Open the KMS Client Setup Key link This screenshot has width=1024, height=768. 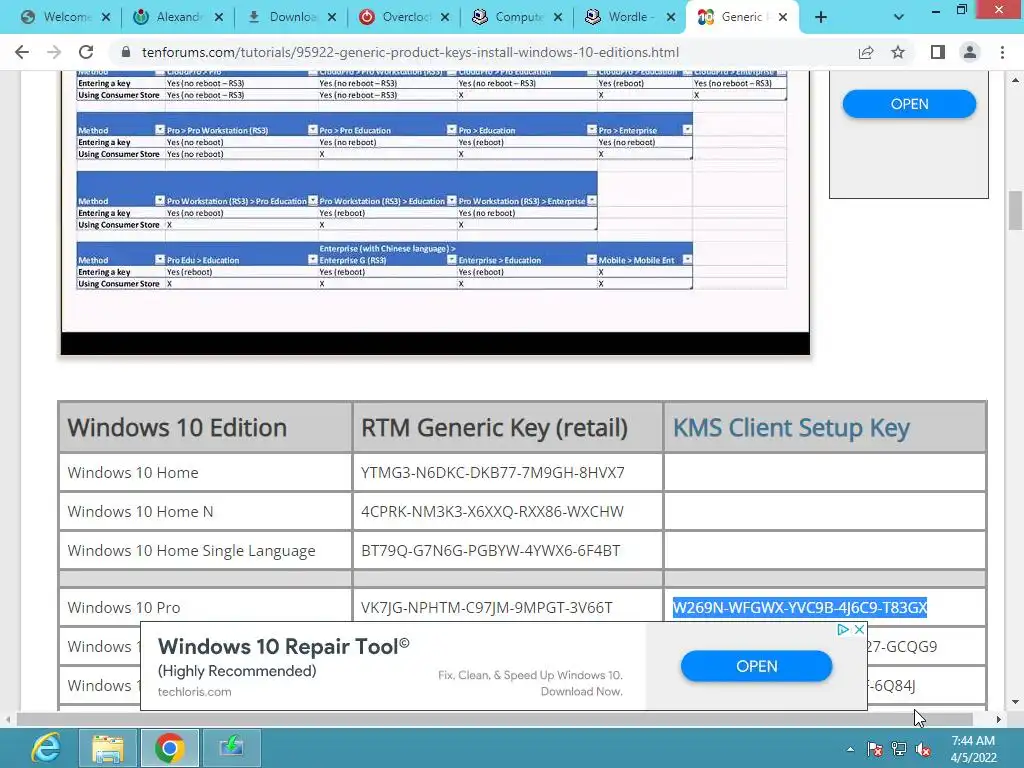tap(791, 428)
